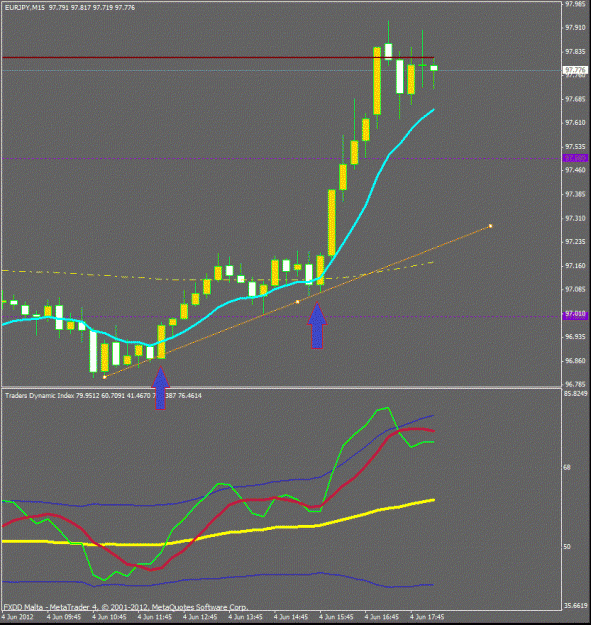This screenshot has height=625, width=591.
Task: Click the 68 level on indicator scale
Action: tap(567, 467)
